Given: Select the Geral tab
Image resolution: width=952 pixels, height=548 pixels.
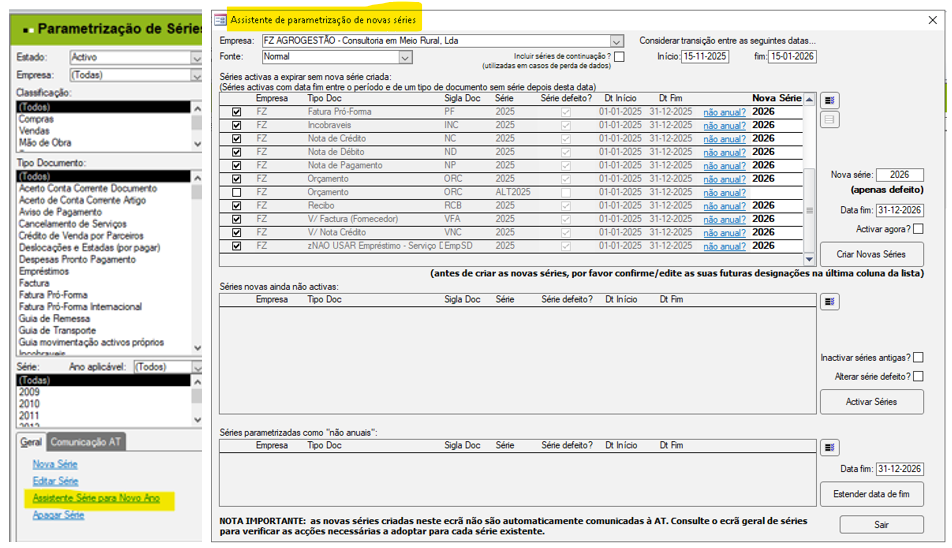Looking at the screenshot, I should click(x=32, y=442).
